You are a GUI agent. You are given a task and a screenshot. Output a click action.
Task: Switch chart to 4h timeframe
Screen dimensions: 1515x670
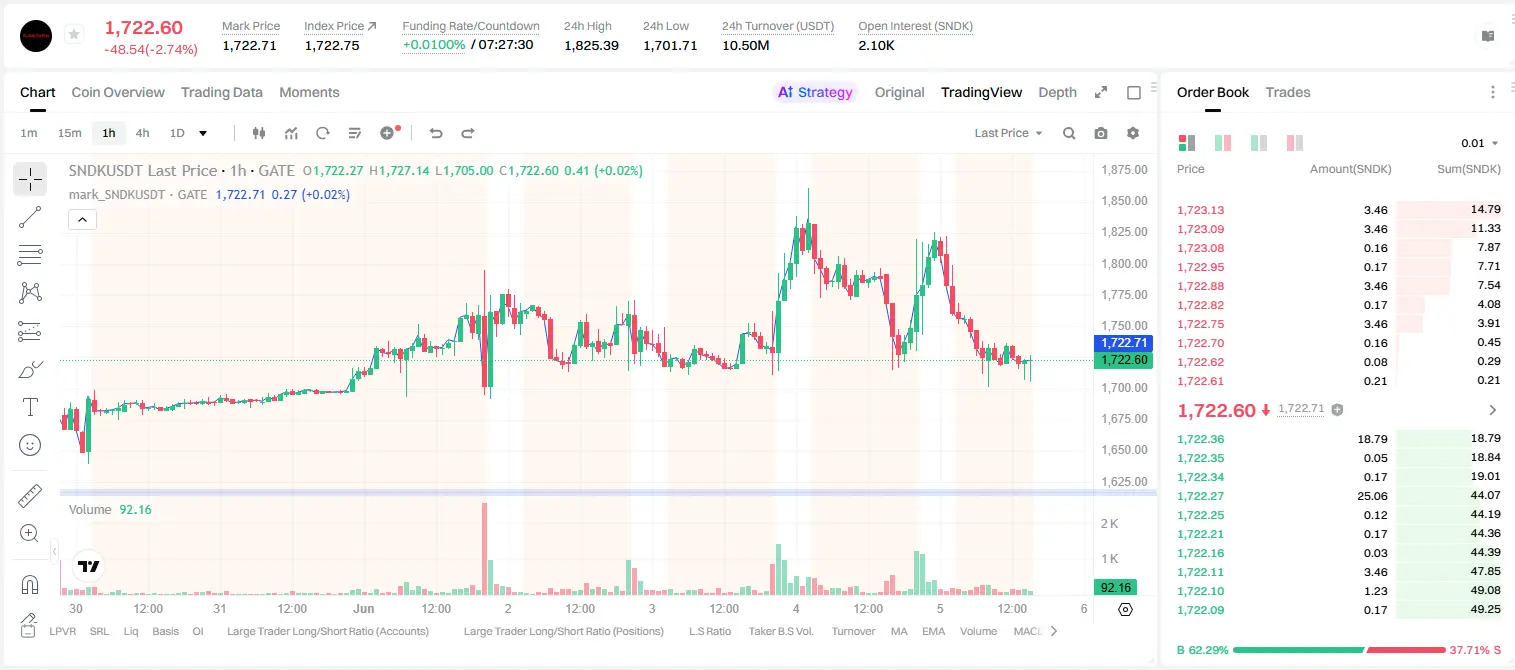pos(143,133)
